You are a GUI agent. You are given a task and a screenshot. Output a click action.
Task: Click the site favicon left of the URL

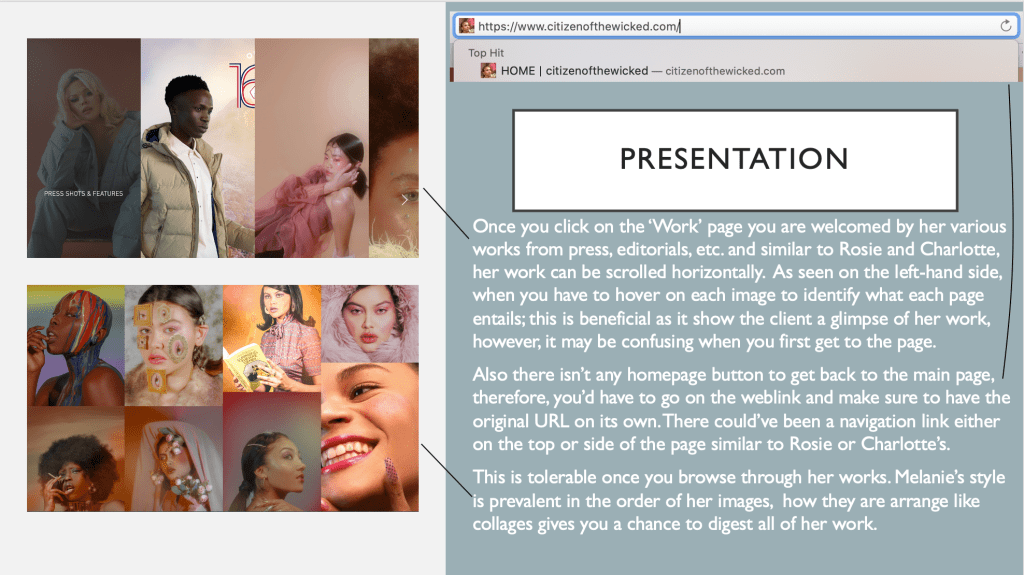tap(467, 26)
